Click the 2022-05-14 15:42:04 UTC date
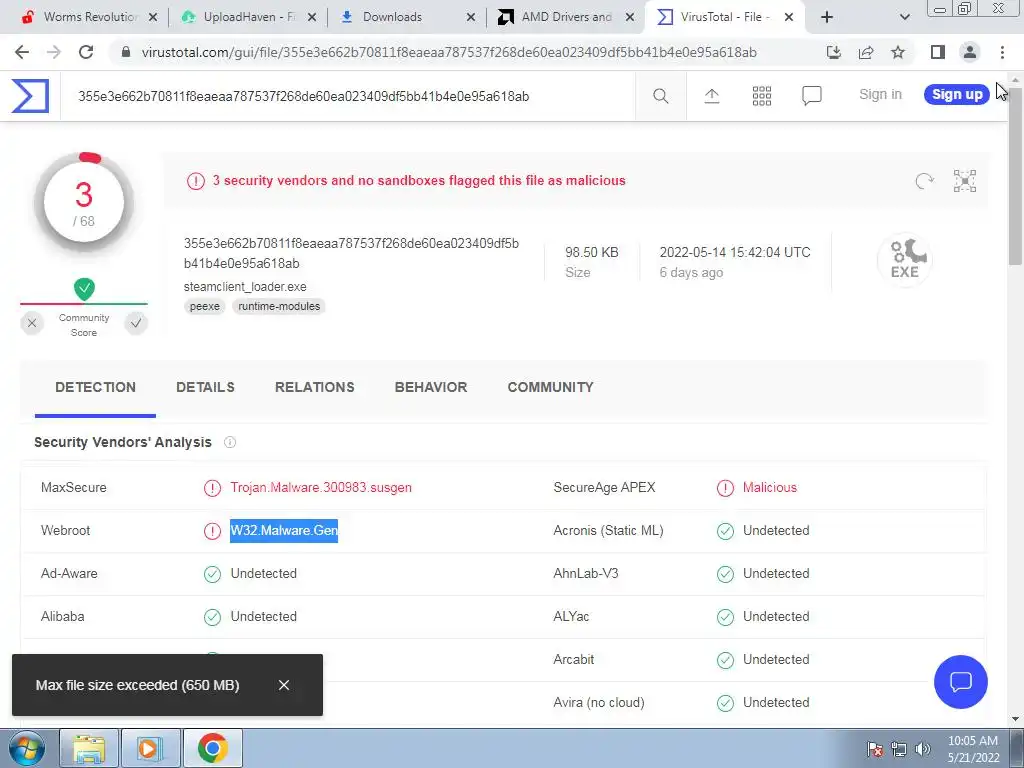1024x768 pixels. (x=735, y=252)
